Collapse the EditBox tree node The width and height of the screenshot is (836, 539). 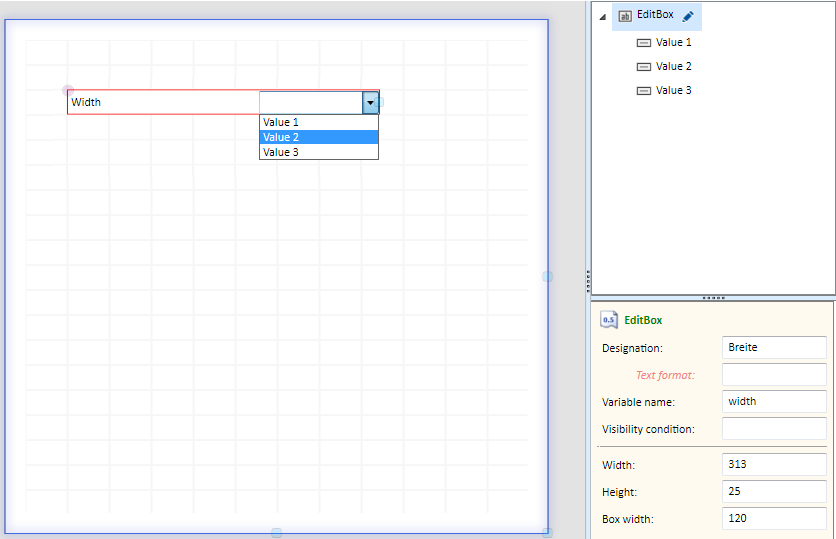coord(602,17)
